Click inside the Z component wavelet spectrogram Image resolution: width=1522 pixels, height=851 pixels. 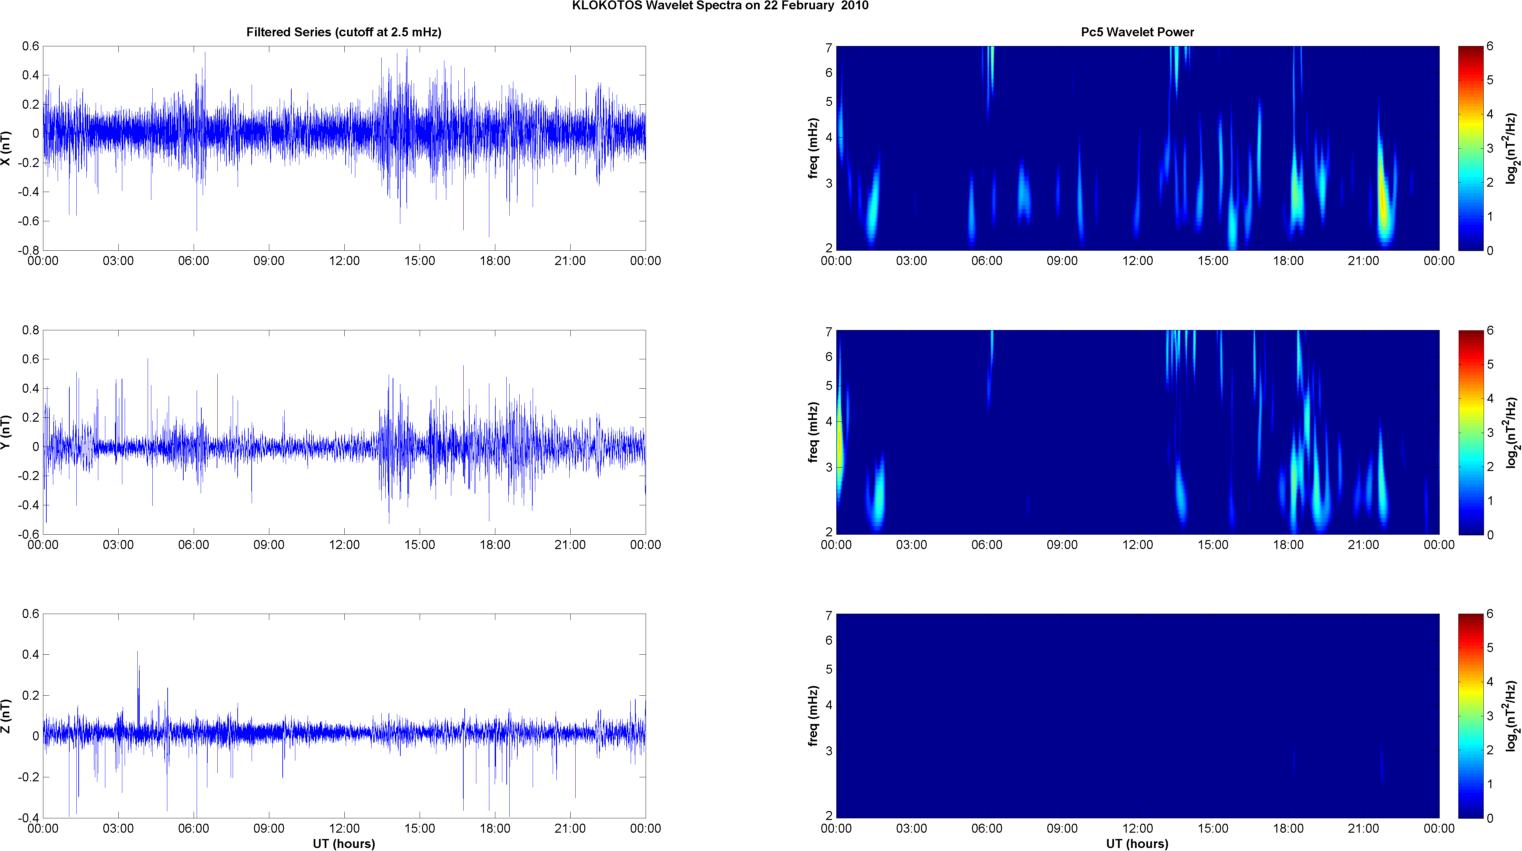[x=1137, y=716]
